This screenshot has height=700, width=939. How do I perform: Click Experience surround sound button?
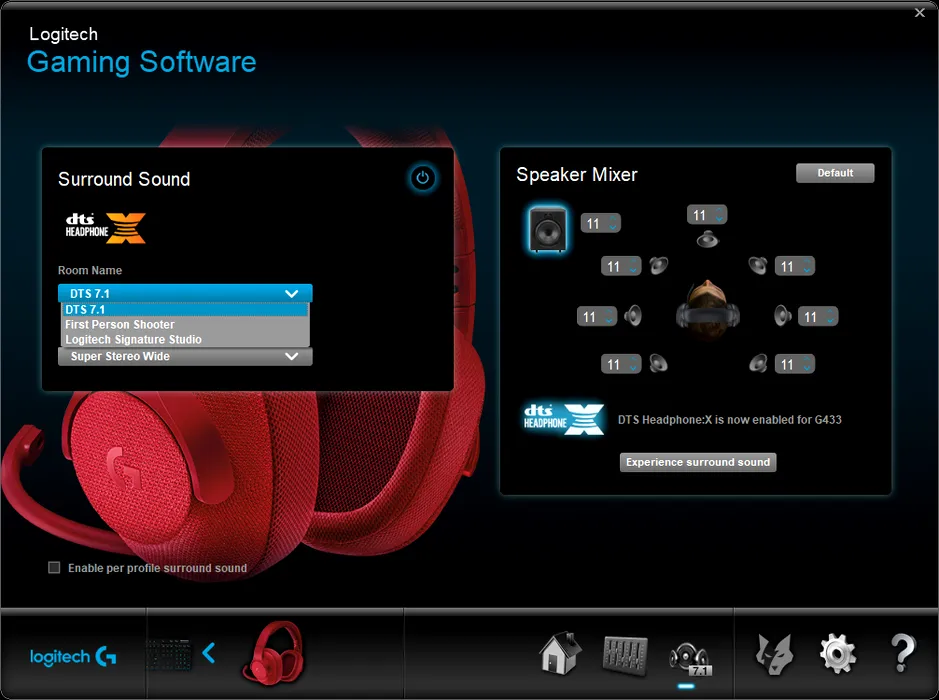click(x=698, y=462)
